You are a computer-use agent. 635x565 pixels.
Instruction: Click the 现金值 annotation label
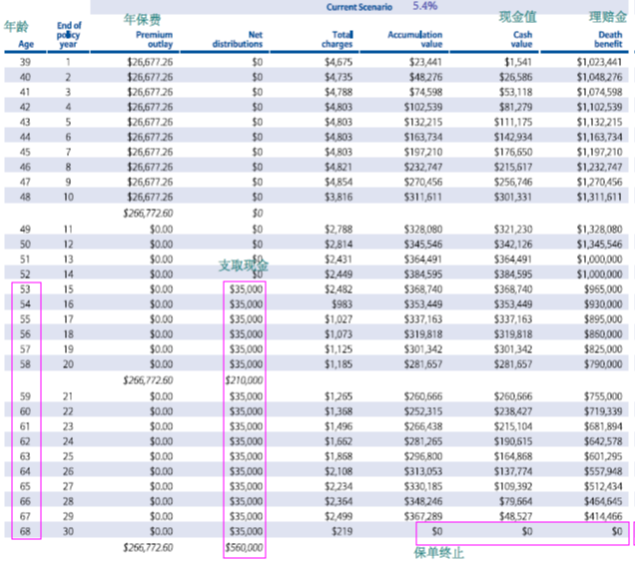(x=518, y=17)
